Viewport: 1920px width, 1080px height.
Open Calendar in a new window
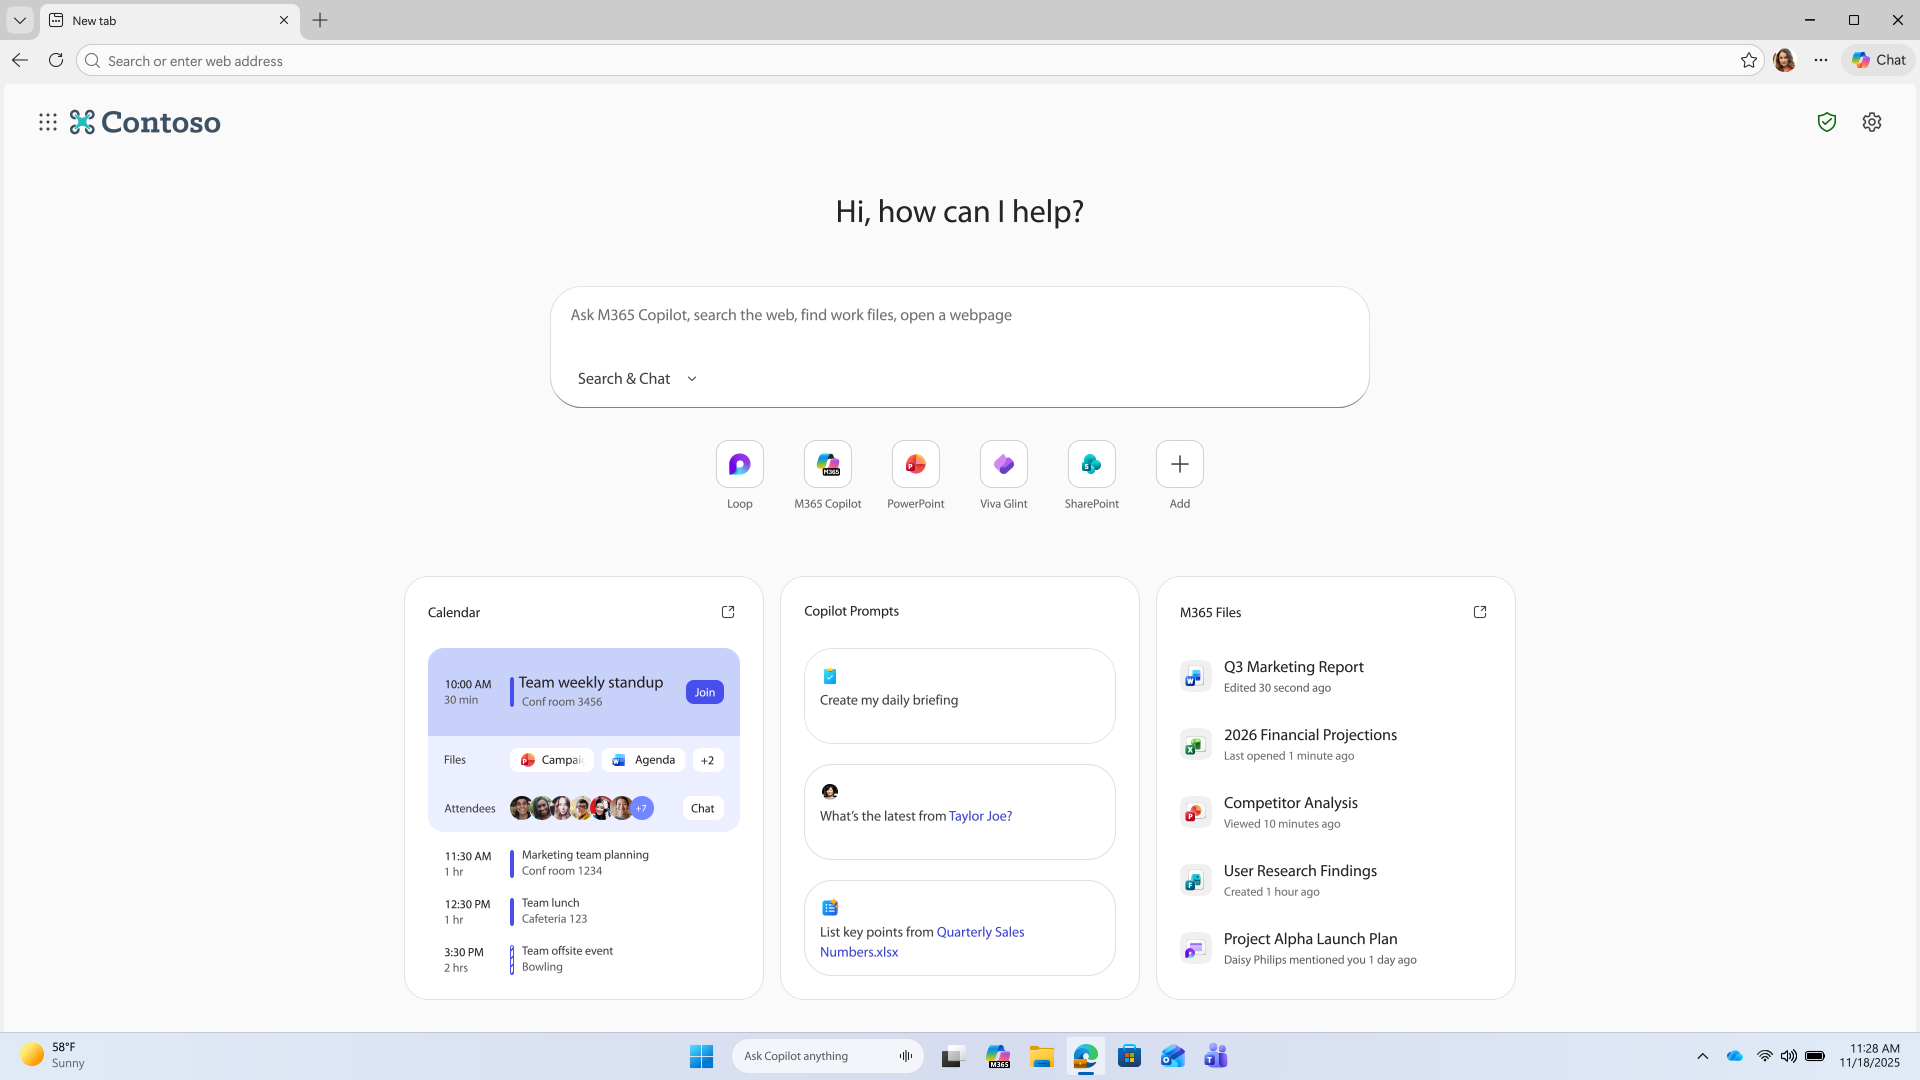pos(728,611)
